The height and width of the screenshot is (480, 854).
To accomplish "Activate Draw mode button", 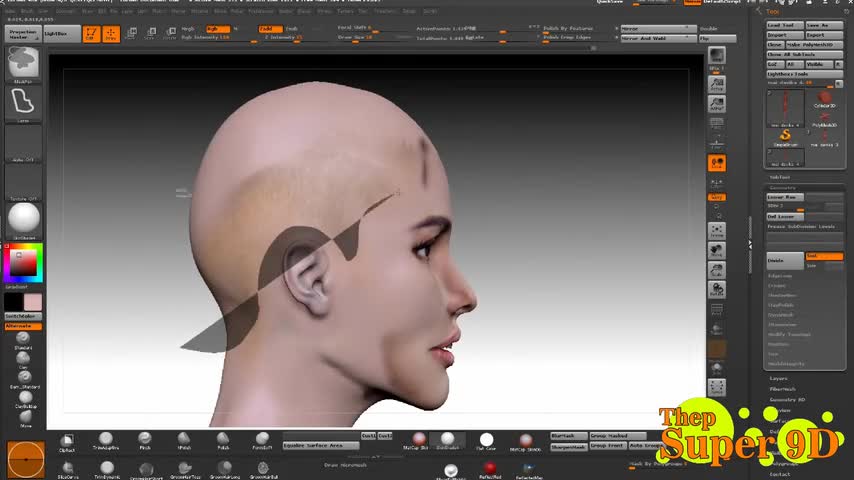I will pyautogui.click(x=111, y=34).
